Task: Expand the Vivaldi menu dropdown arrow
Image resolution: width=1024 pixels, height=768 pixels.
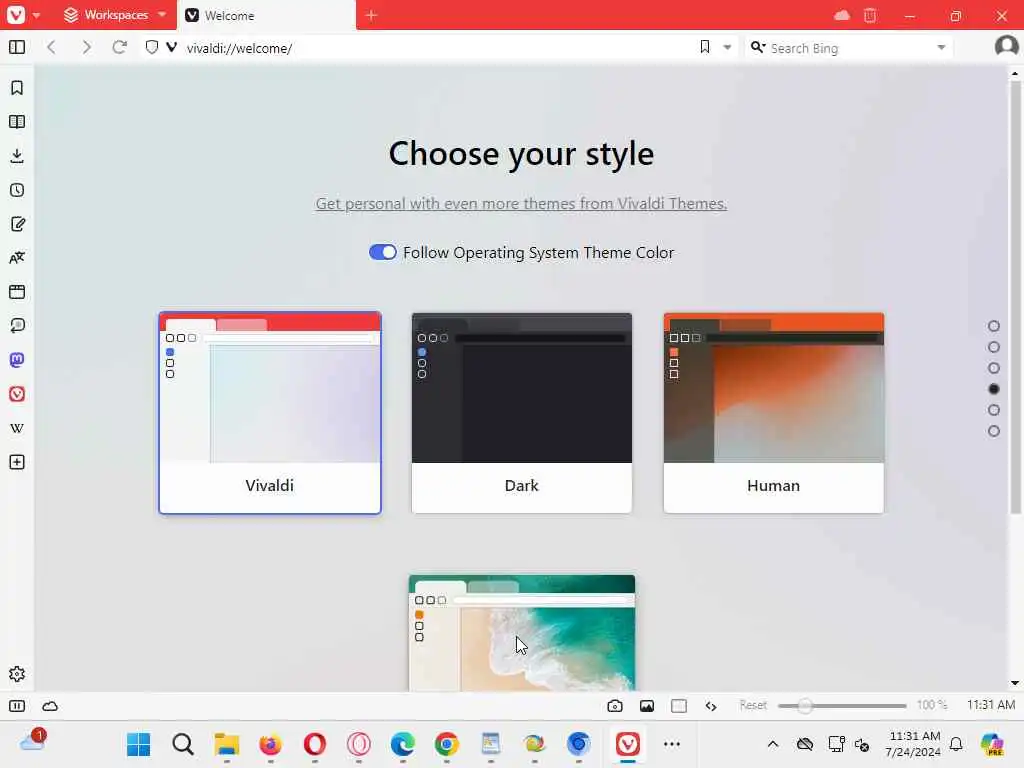Action: click(x=37, y=15)
